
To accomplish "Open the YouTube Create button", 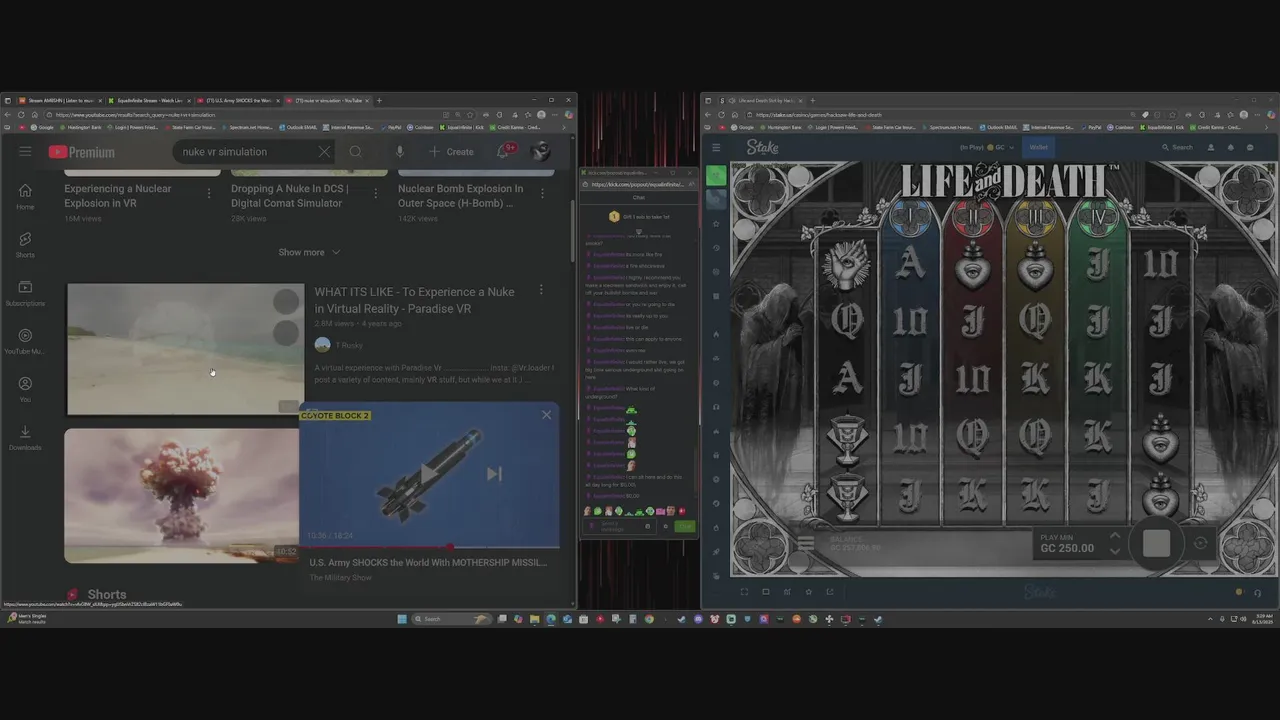I will click(x=451, y=152).
